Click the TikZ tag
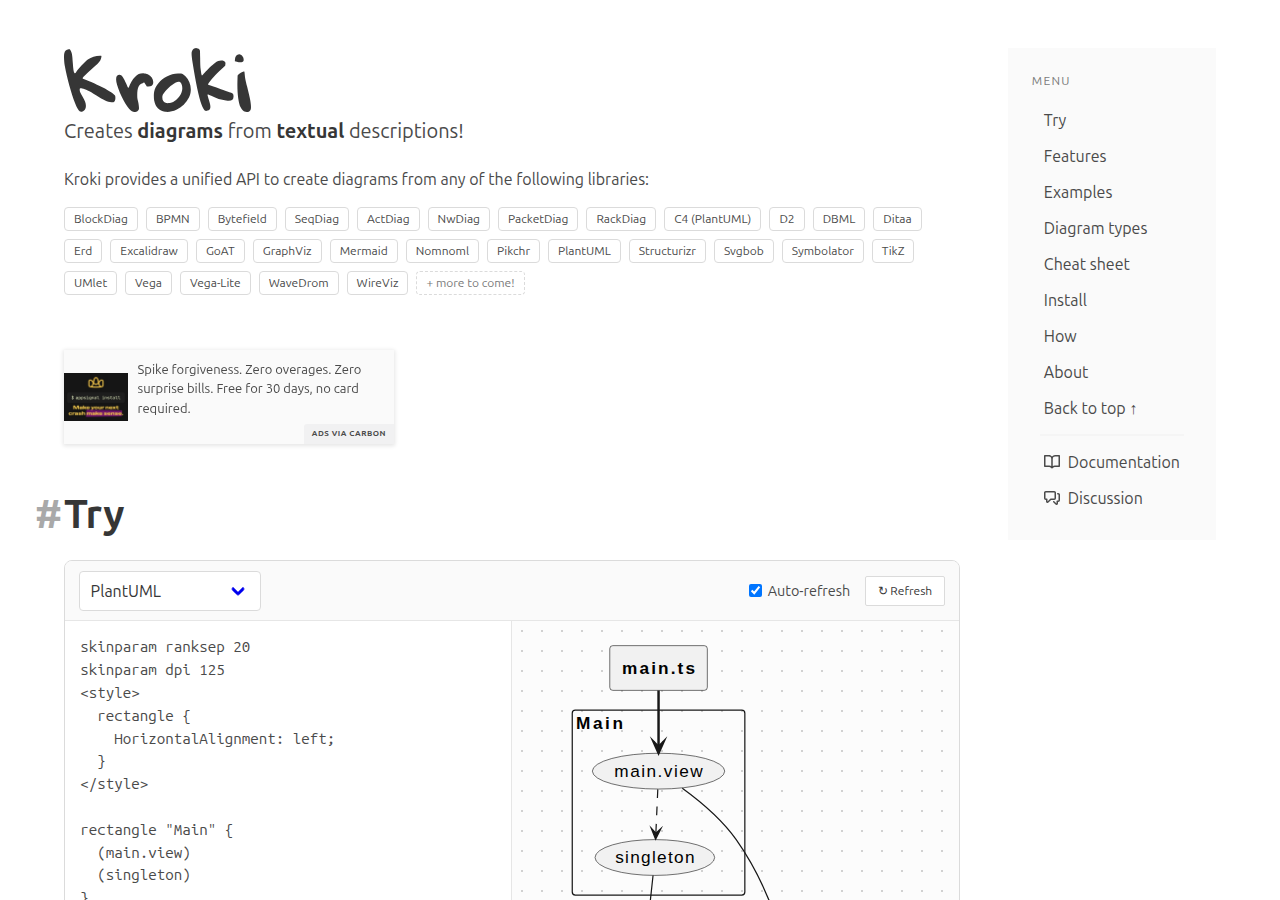The width and height of the screenshot is (1280, 900). click(x=893, y=251)
